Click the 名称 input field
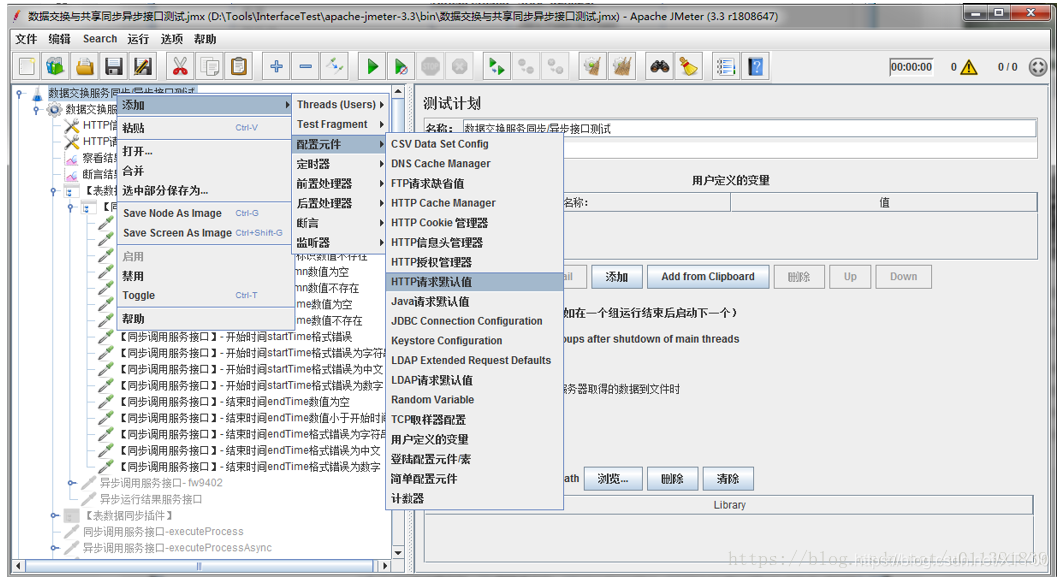 point(749,128)
